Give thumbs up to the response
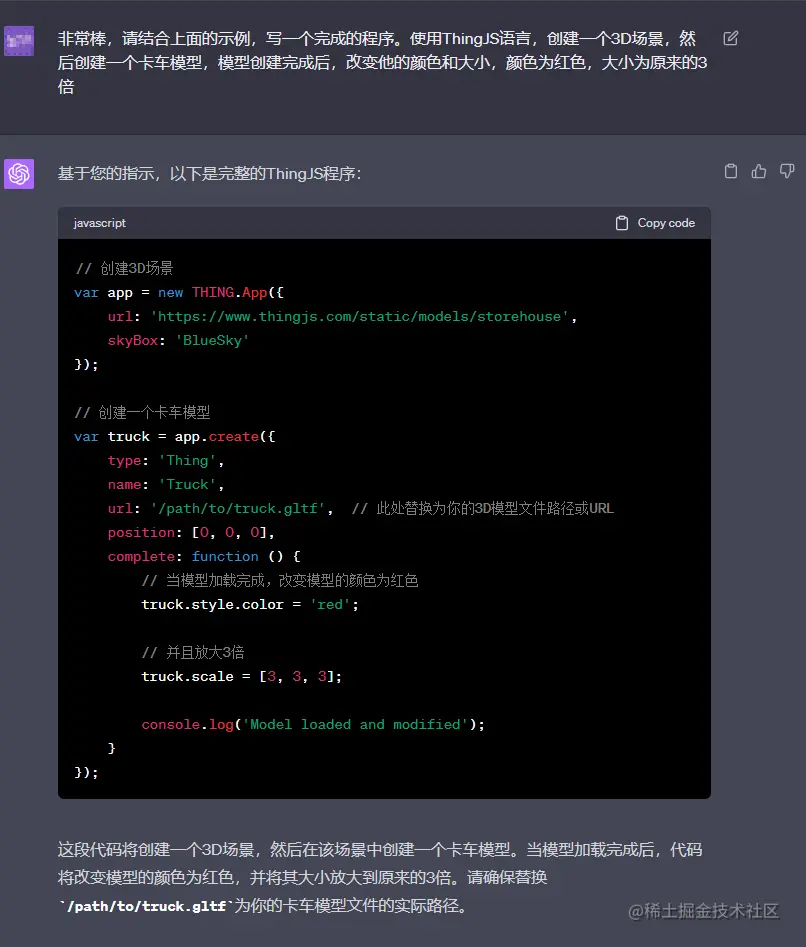Viewport: 806px width, 947px height. (759, 172)
